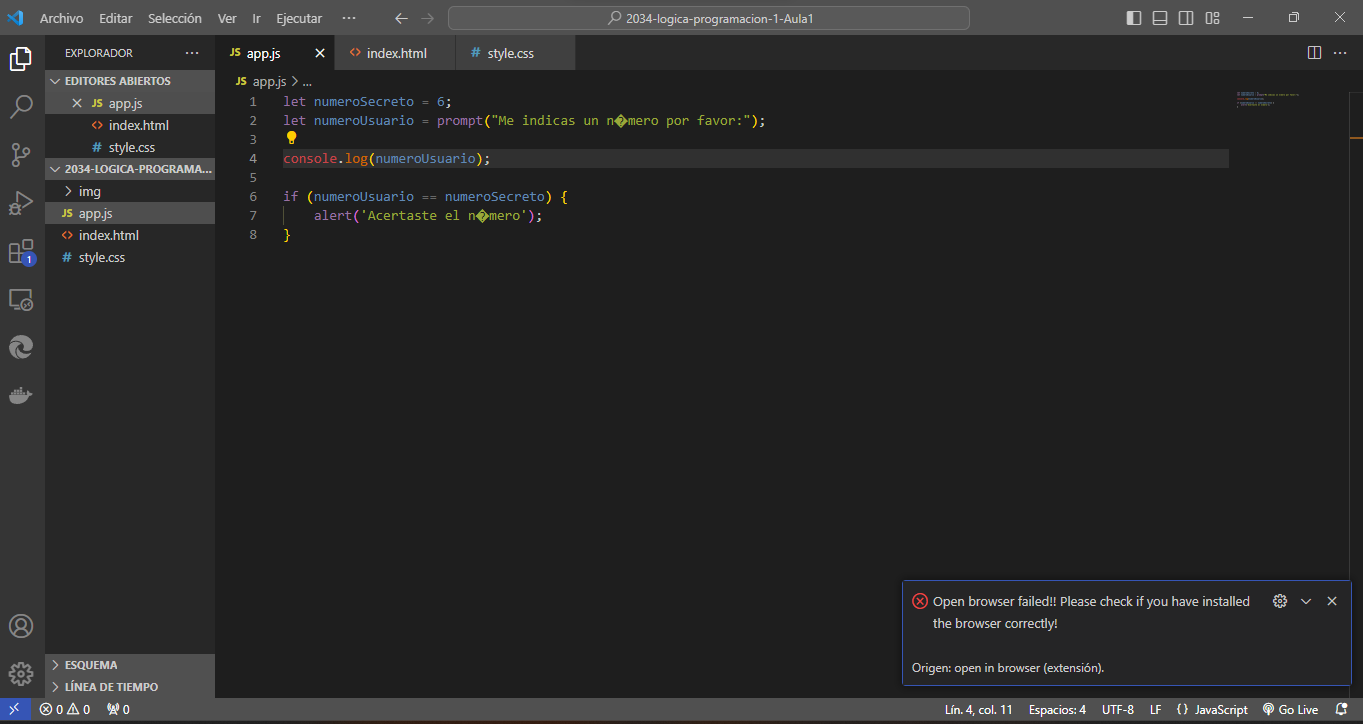
Task: Open the Microsoft Edge Tools icon
Action: [21, 347]
